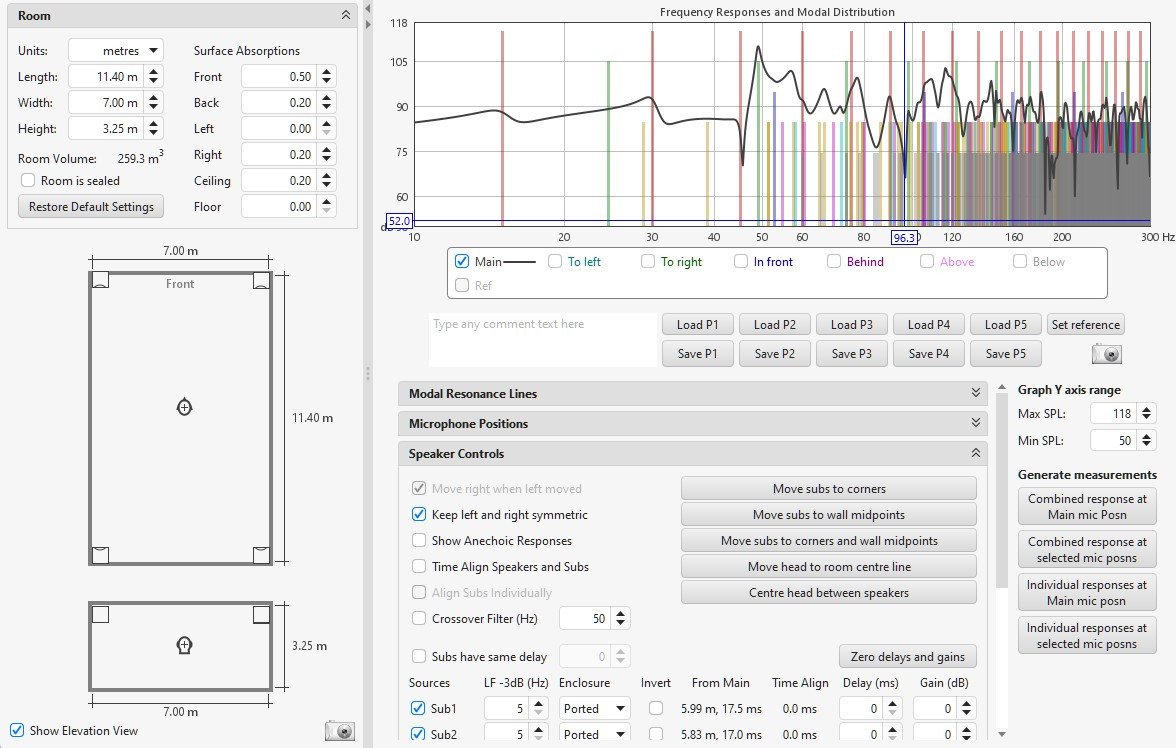Click the head icon in the elevation view
The image size is (1176, 748).
[x=183, y=645]
